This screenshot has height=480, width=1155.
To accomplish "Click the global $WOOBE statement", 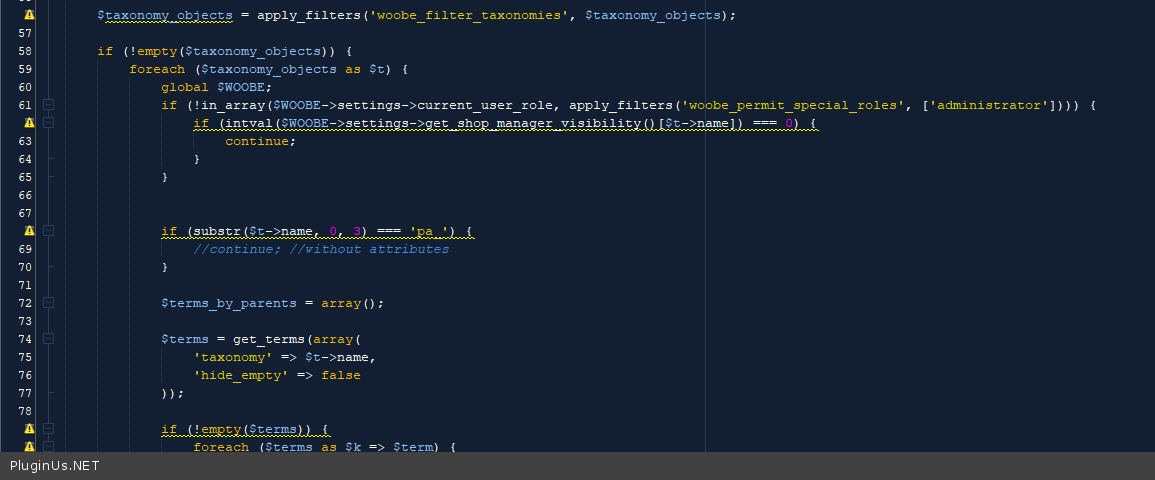I will tap(208, 87).
